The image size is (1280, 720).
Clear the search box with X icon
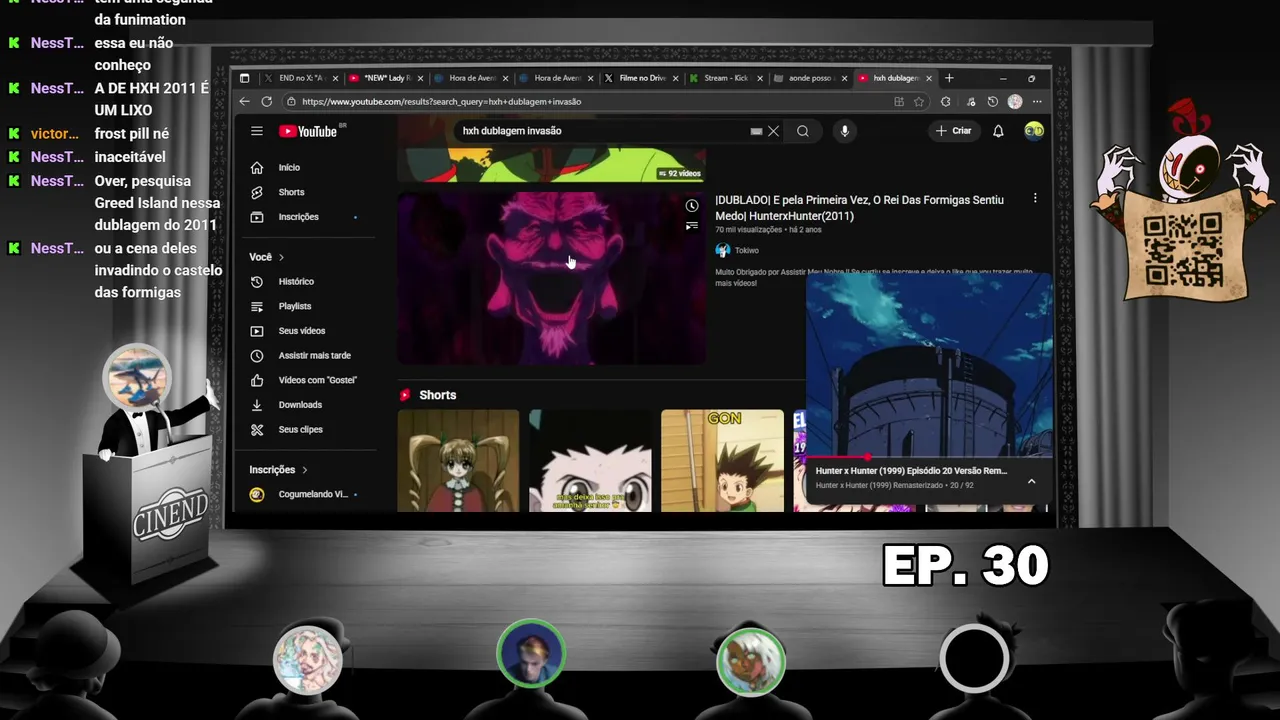coord(773,131)
